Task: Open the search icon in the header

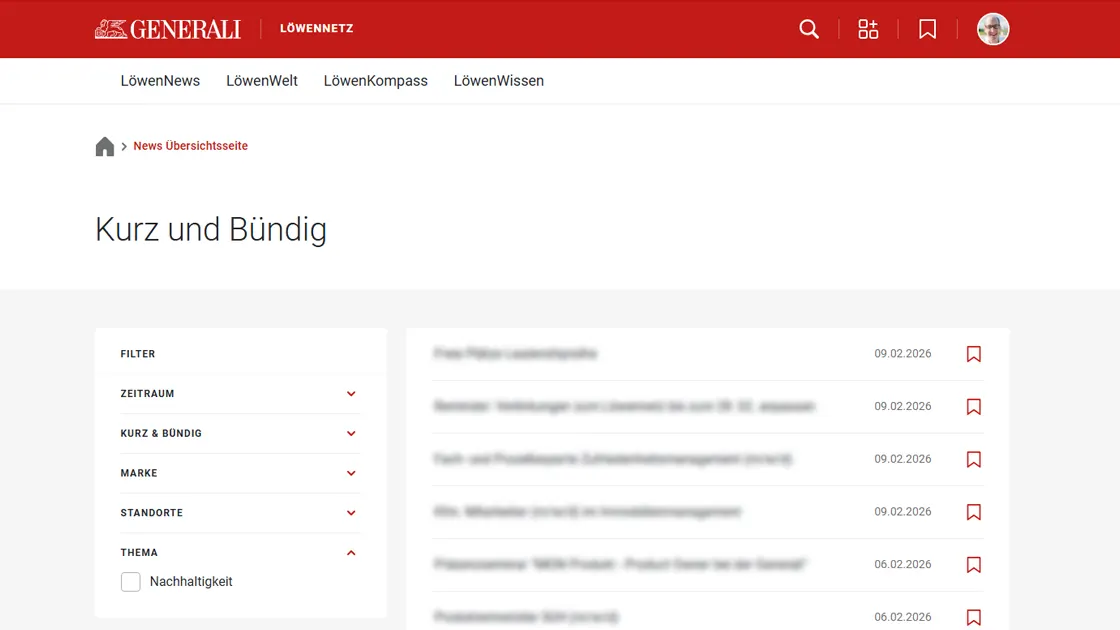Action: [x=809, y=29]
